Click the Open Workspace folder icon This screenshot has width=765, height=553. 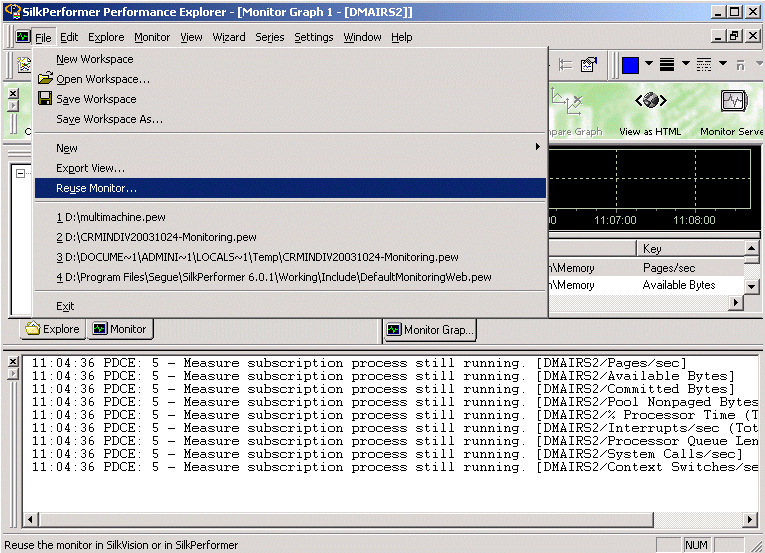pyautogui.click(x=45, y=78)
